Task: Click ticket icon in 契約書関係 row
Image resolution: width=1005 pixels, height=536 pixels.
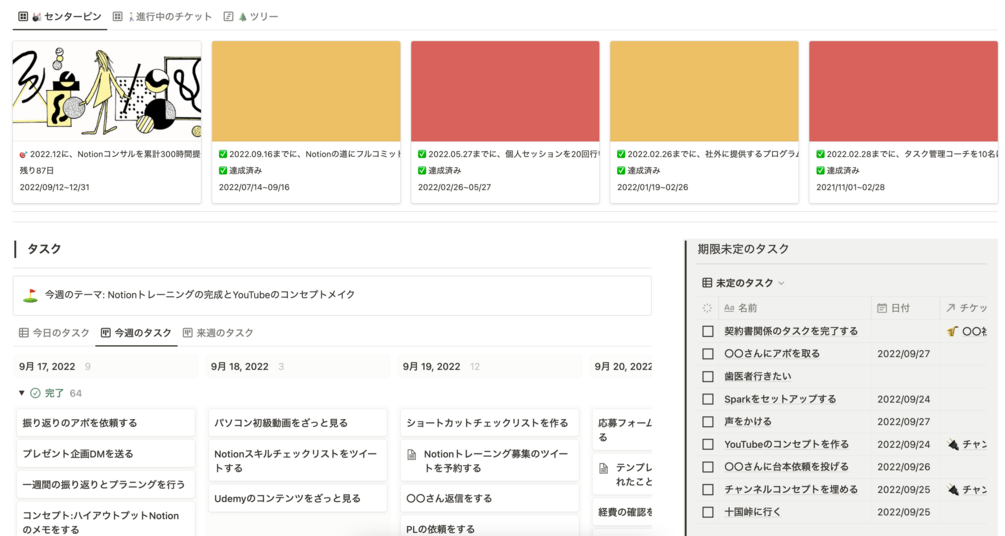Action: click(952, 331)
